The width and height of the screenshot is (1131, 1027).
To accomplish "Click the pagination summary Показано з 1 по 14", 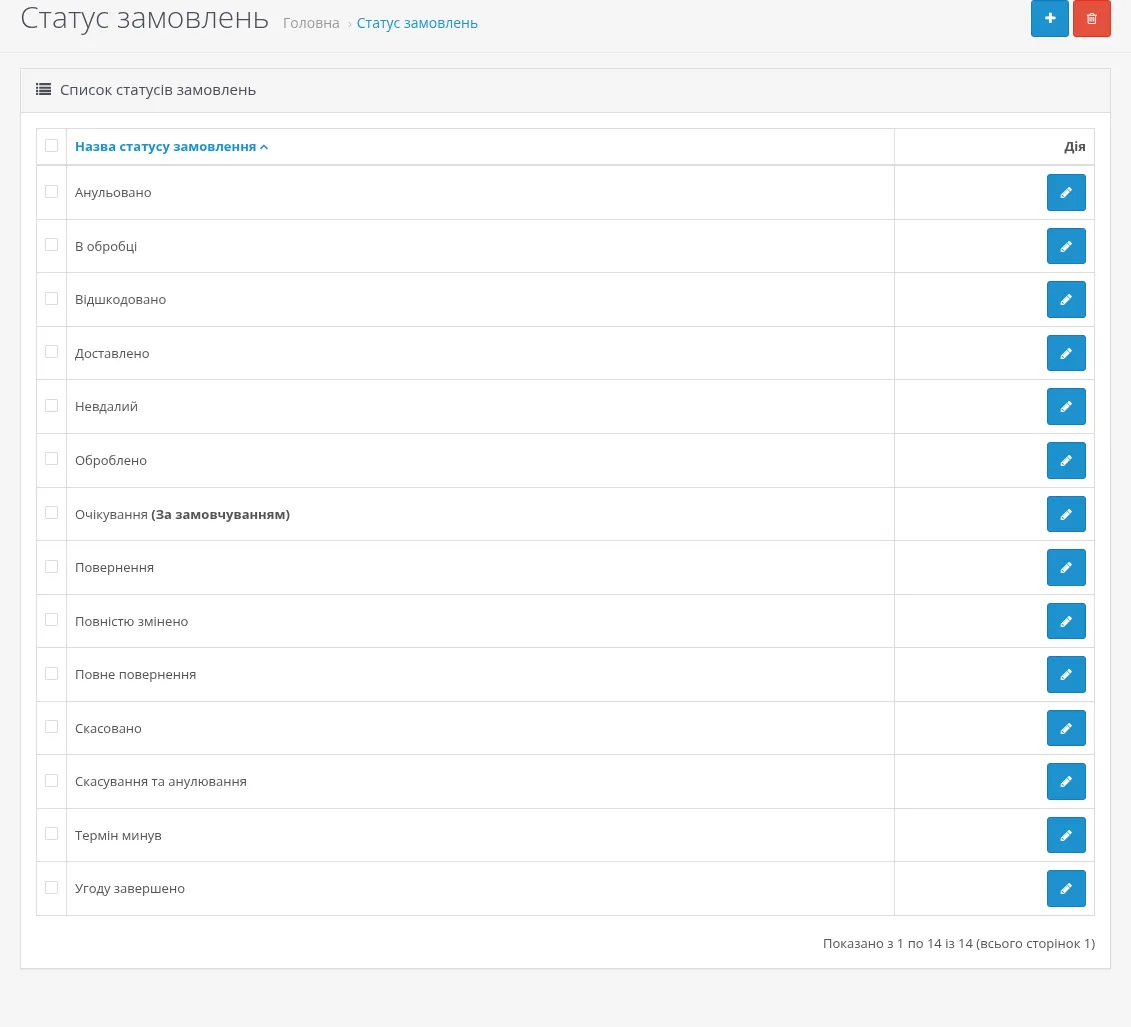I will coord(959,943).
